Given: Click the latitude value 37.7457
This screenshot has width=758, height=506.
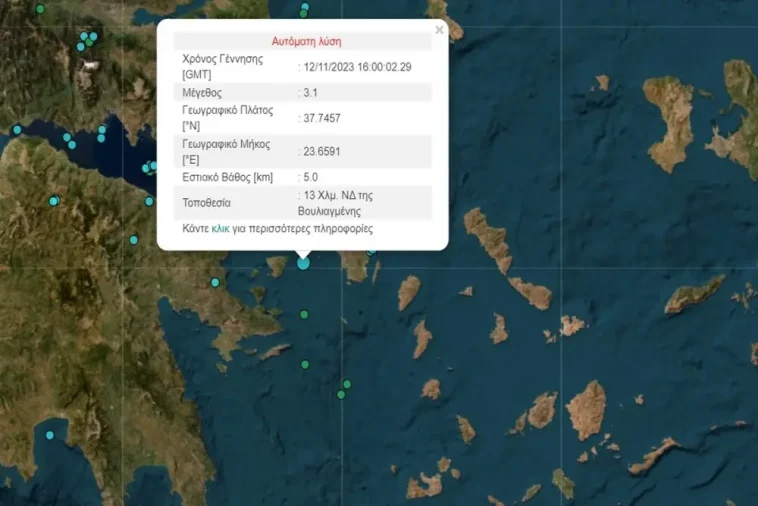Looking at the screenshot, I should (x=322, y=118).
